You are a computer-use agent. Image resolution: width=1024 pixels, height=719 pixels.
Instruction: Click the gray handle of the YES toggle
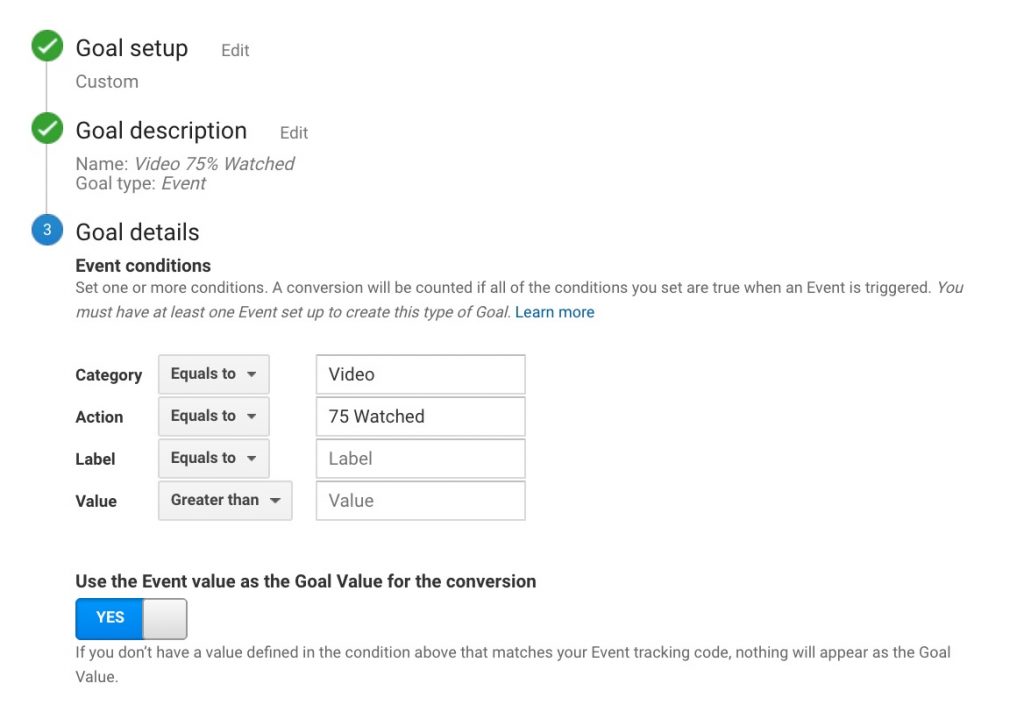pos(165,618)
